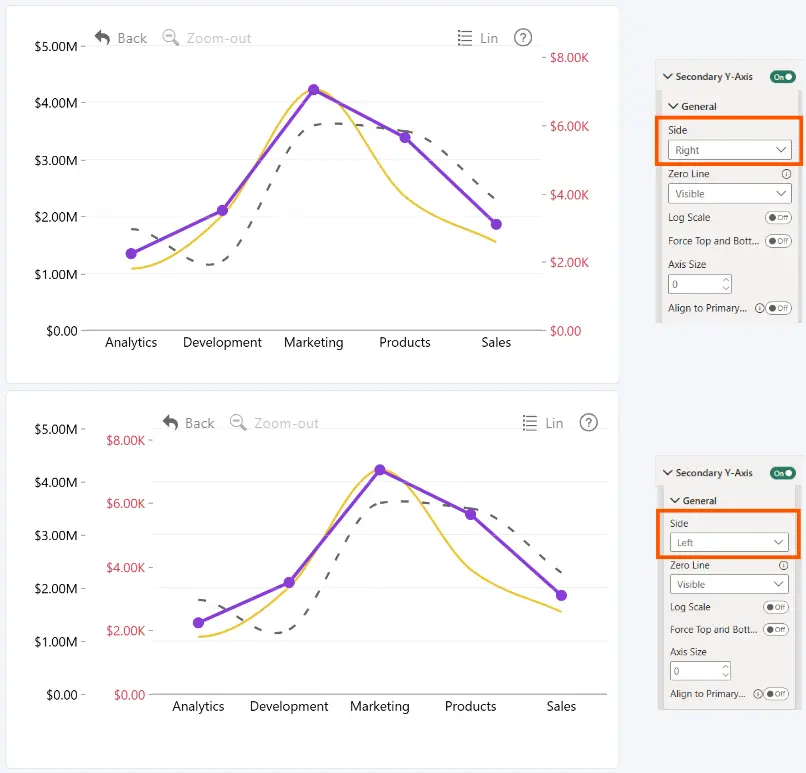Click the Development data point in the lower chart
806x773 pixels.
289,582
